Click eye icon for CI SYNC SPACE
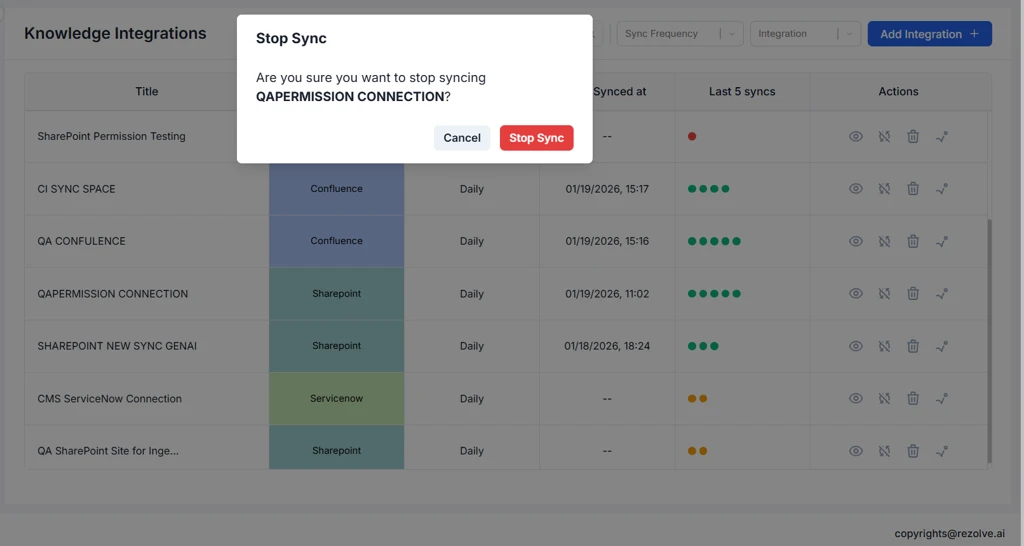 (856, 189)
